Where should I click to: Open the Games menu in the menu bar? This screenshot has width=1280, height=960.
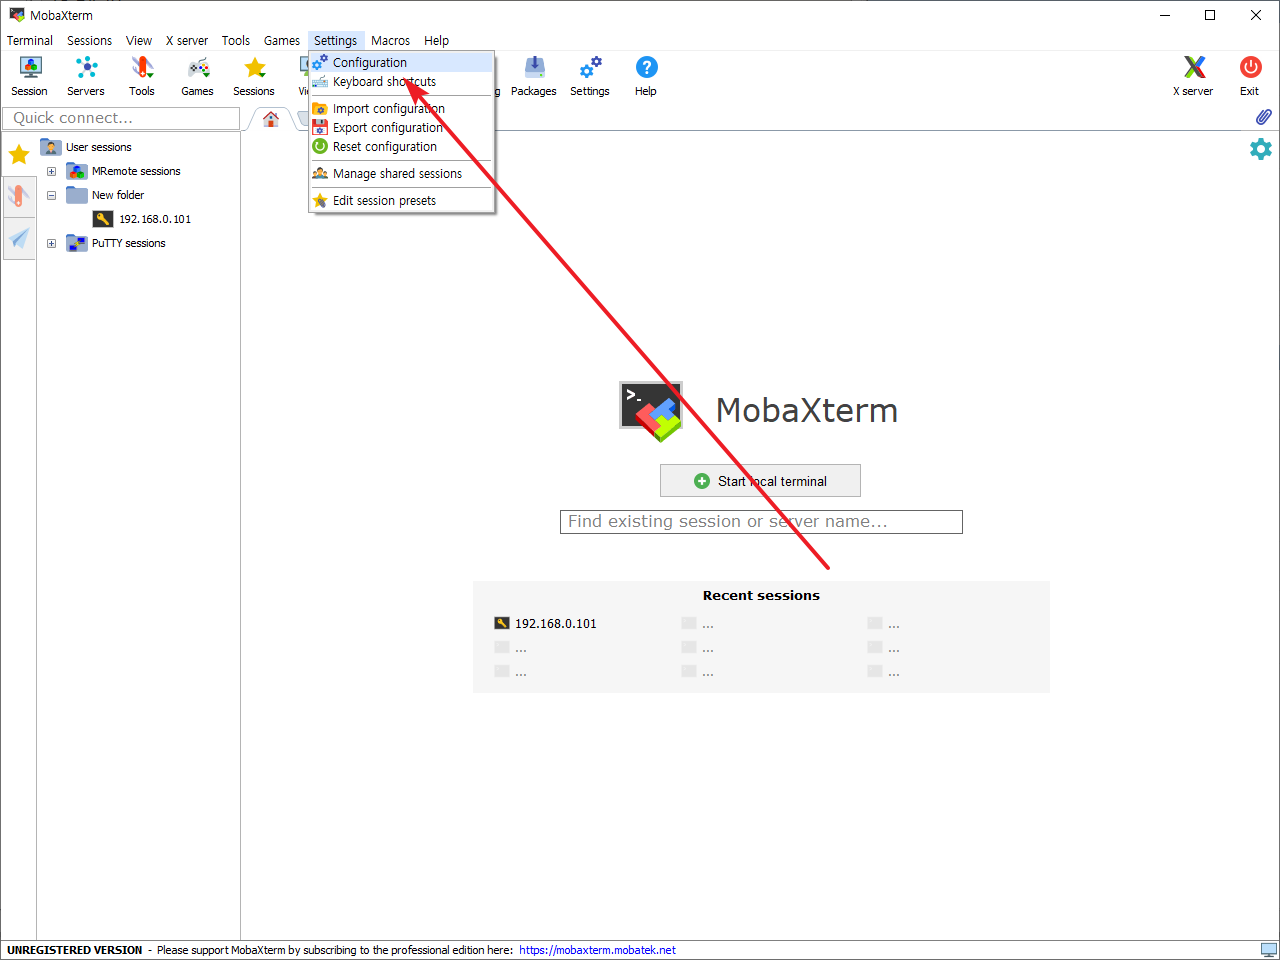click(x=282, y=41)
